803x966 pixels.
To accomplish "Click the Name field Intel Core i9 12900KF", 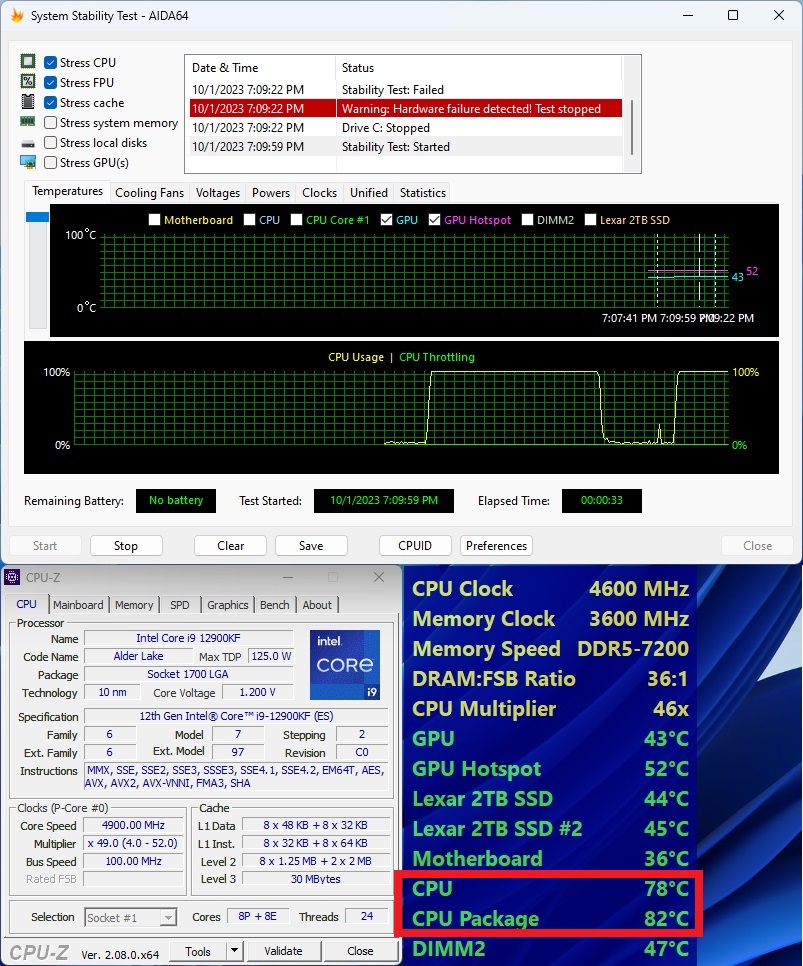I will coord(189,638).
